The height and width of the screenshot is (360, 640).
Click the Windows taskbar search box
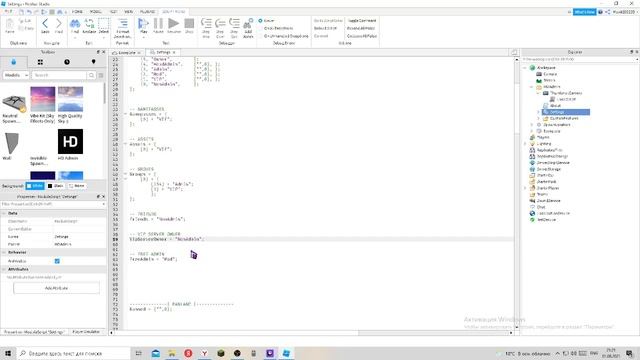[x=74, y=353]
